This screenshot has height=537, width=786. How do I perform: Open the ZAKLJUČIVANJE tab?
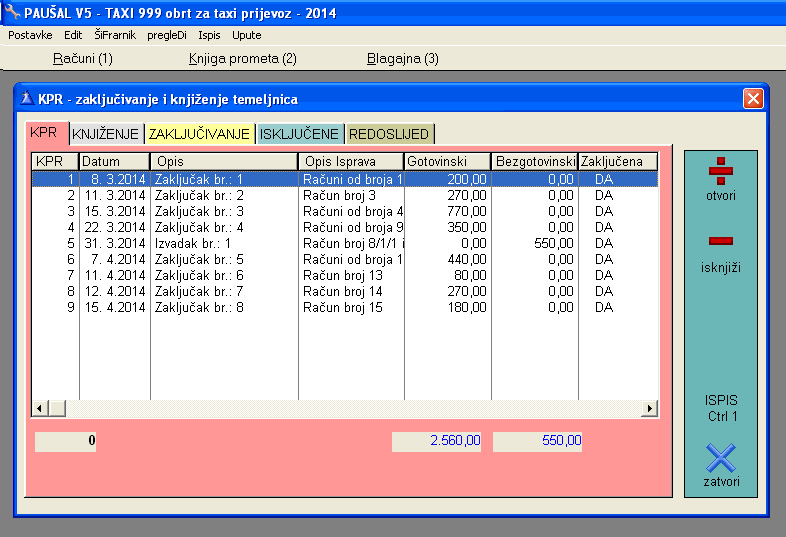[x=199, y=134]
